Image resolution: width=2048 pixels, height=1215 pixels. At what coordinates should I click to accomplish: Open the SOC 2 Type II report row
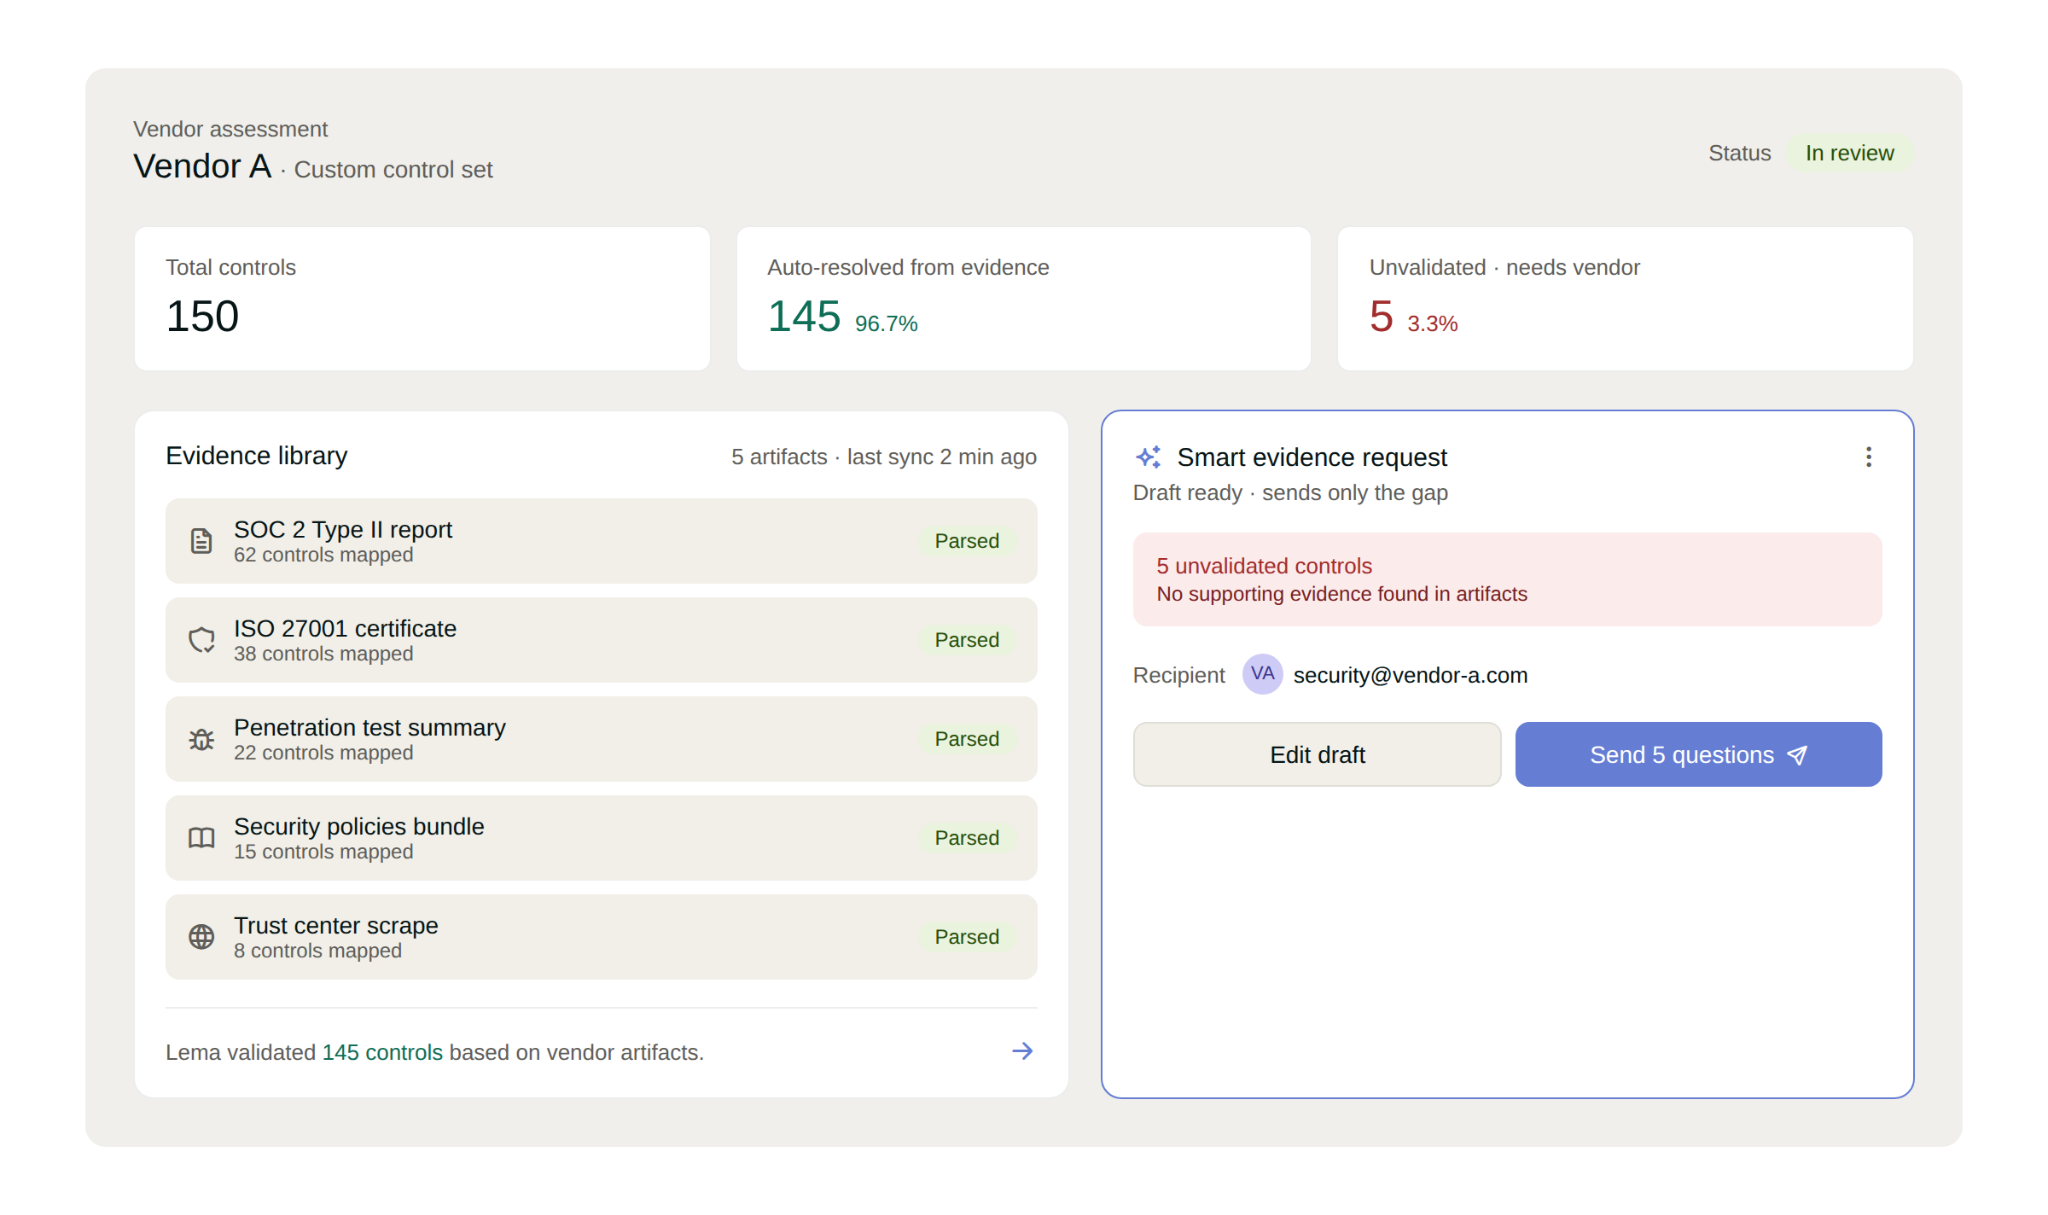point(601,541)
